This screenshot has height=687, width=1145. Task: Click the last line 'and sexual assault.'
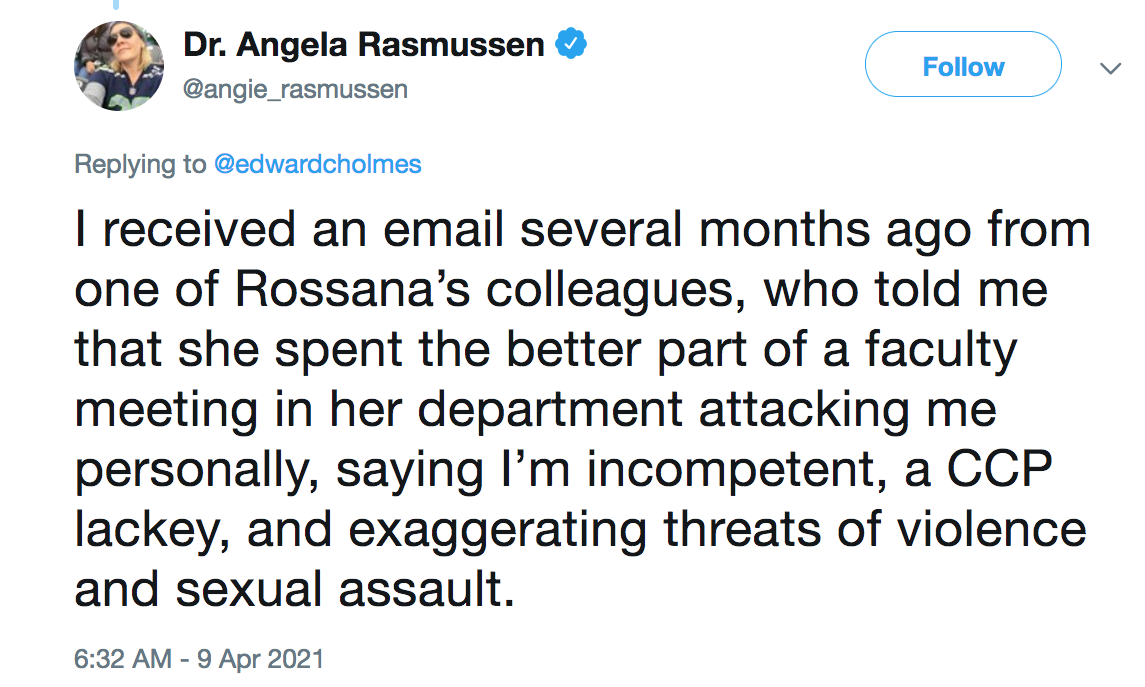coord(295,591)
